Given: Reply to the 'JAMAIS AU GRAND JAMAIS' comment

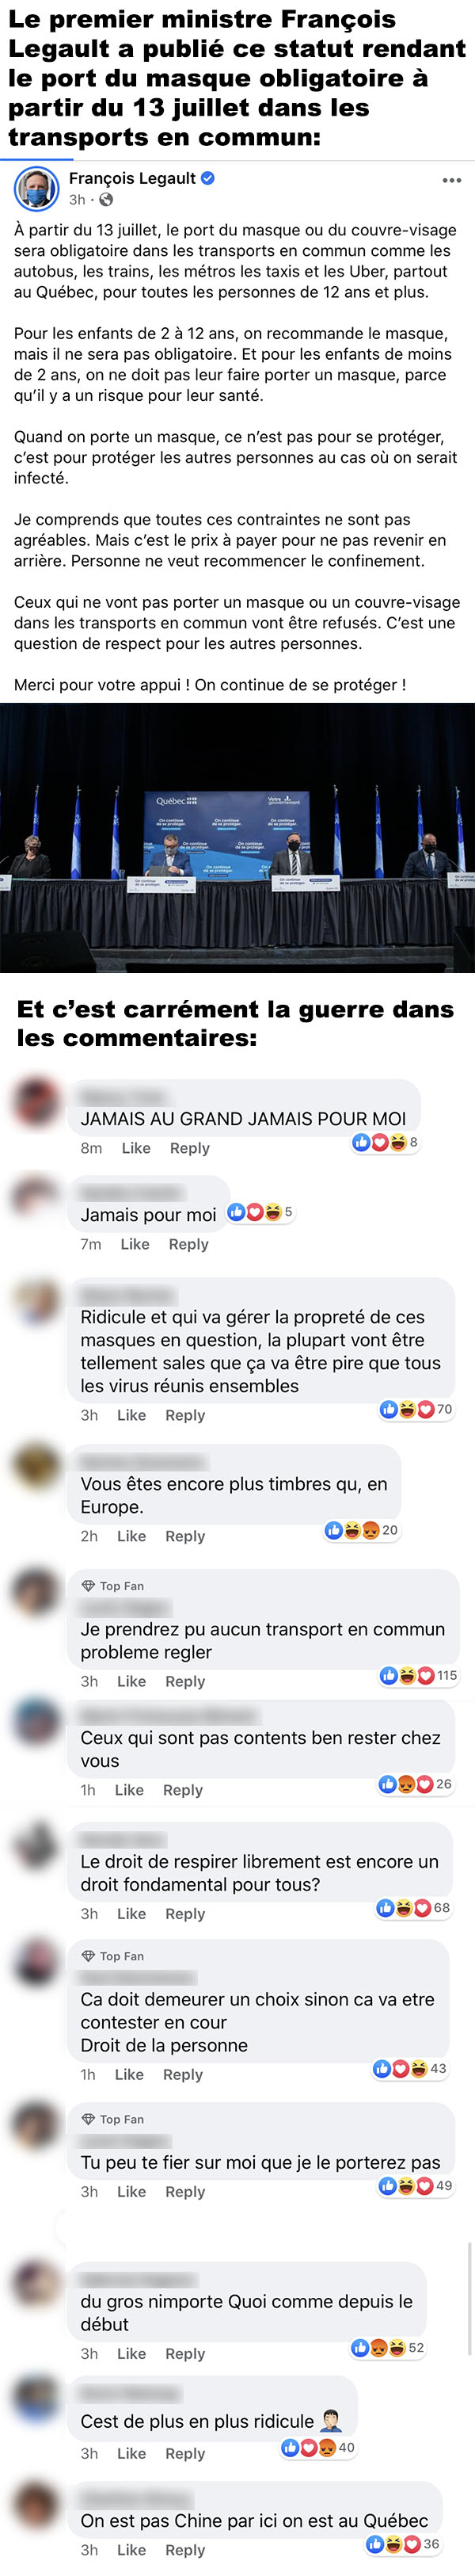Looking at the screenshot, I should click(190, 1148).
